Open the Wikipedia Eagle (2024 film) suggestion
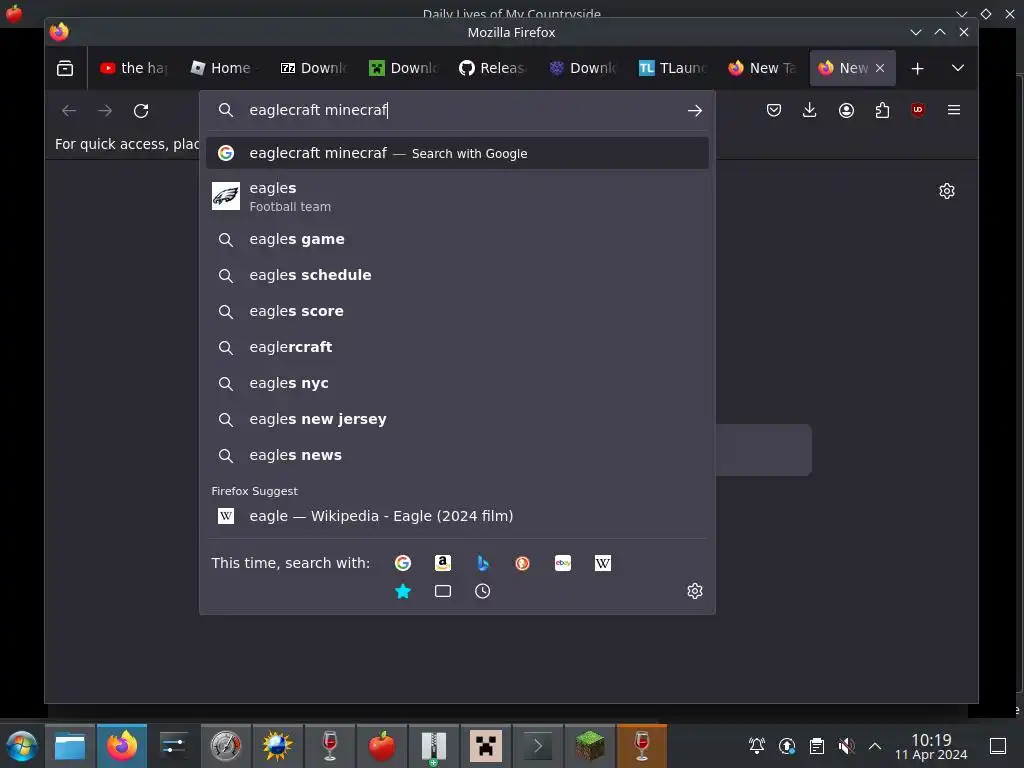 (457, 516)
